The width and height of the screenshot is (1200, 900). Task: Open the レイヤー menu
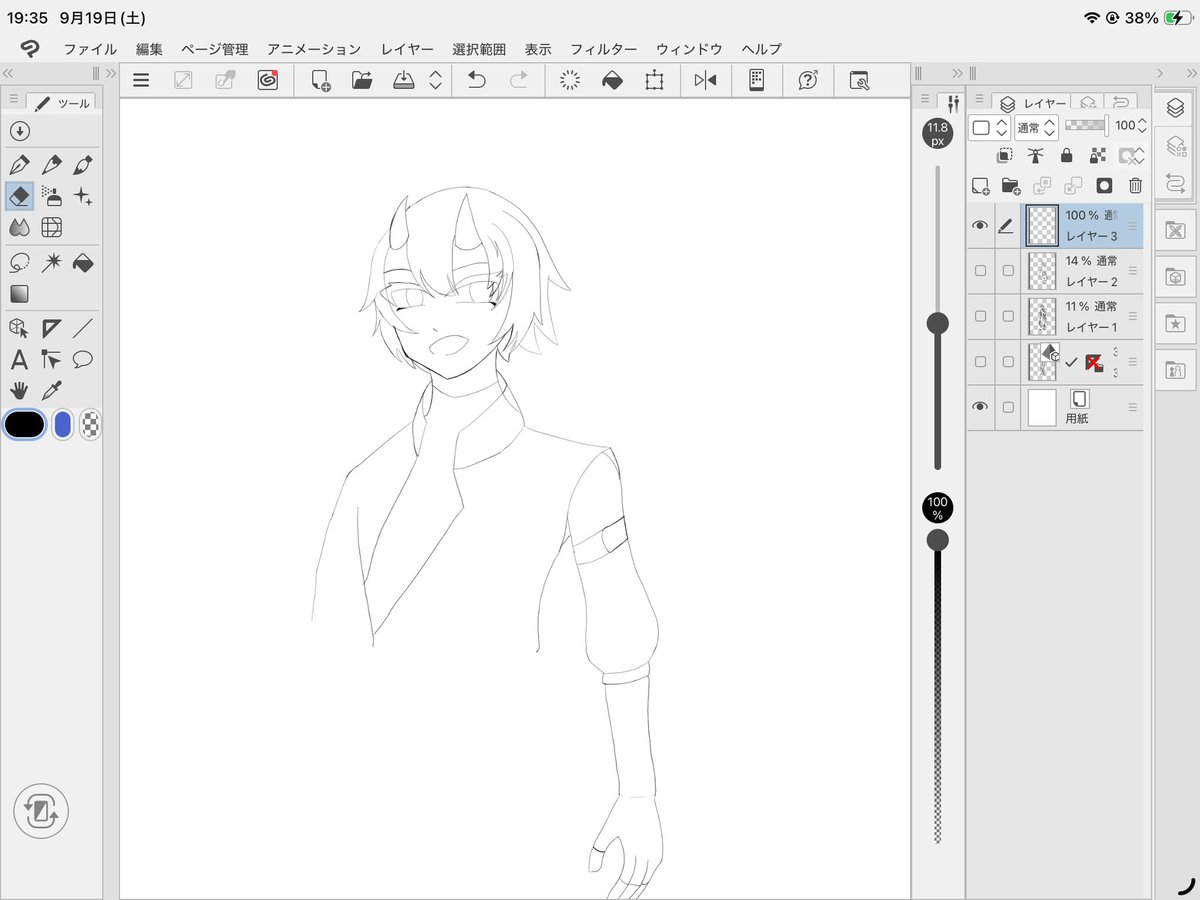(x=407, y=48)
